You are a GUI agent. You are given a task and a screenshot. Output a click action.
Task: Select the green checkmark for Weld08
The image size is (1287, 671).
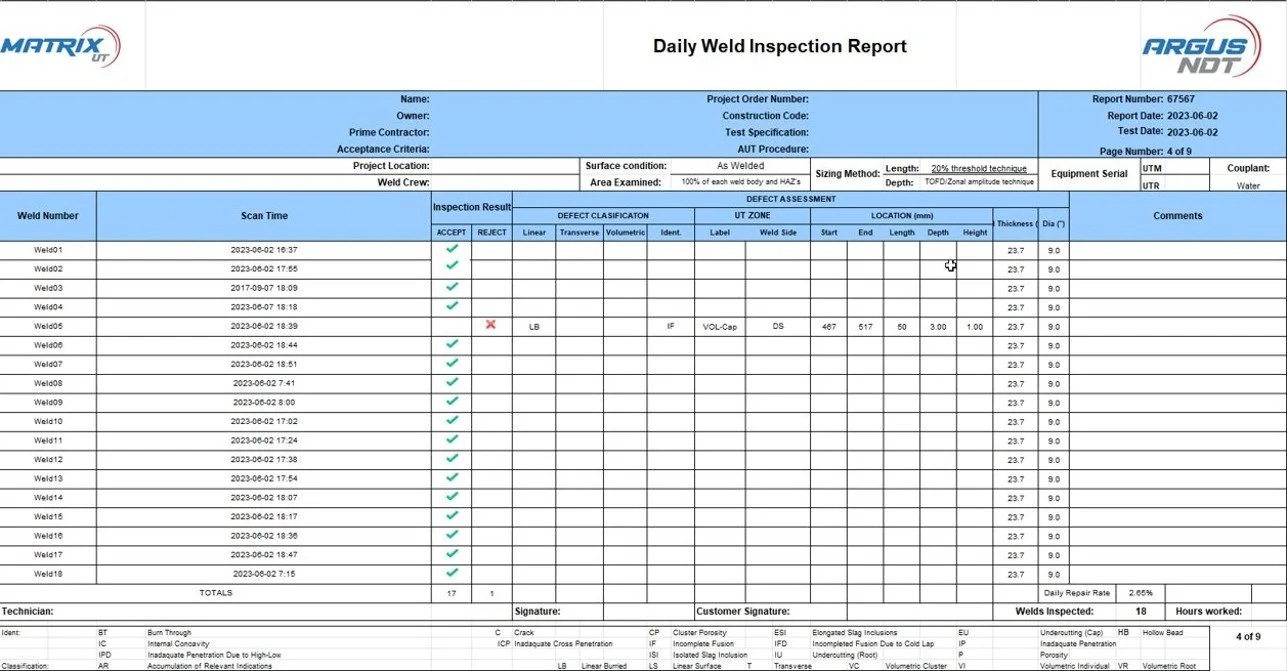pos(451,381)
